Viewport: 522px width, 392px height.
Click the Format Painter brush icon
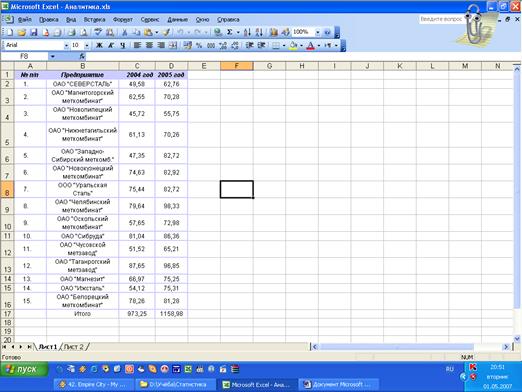[166, 32]
